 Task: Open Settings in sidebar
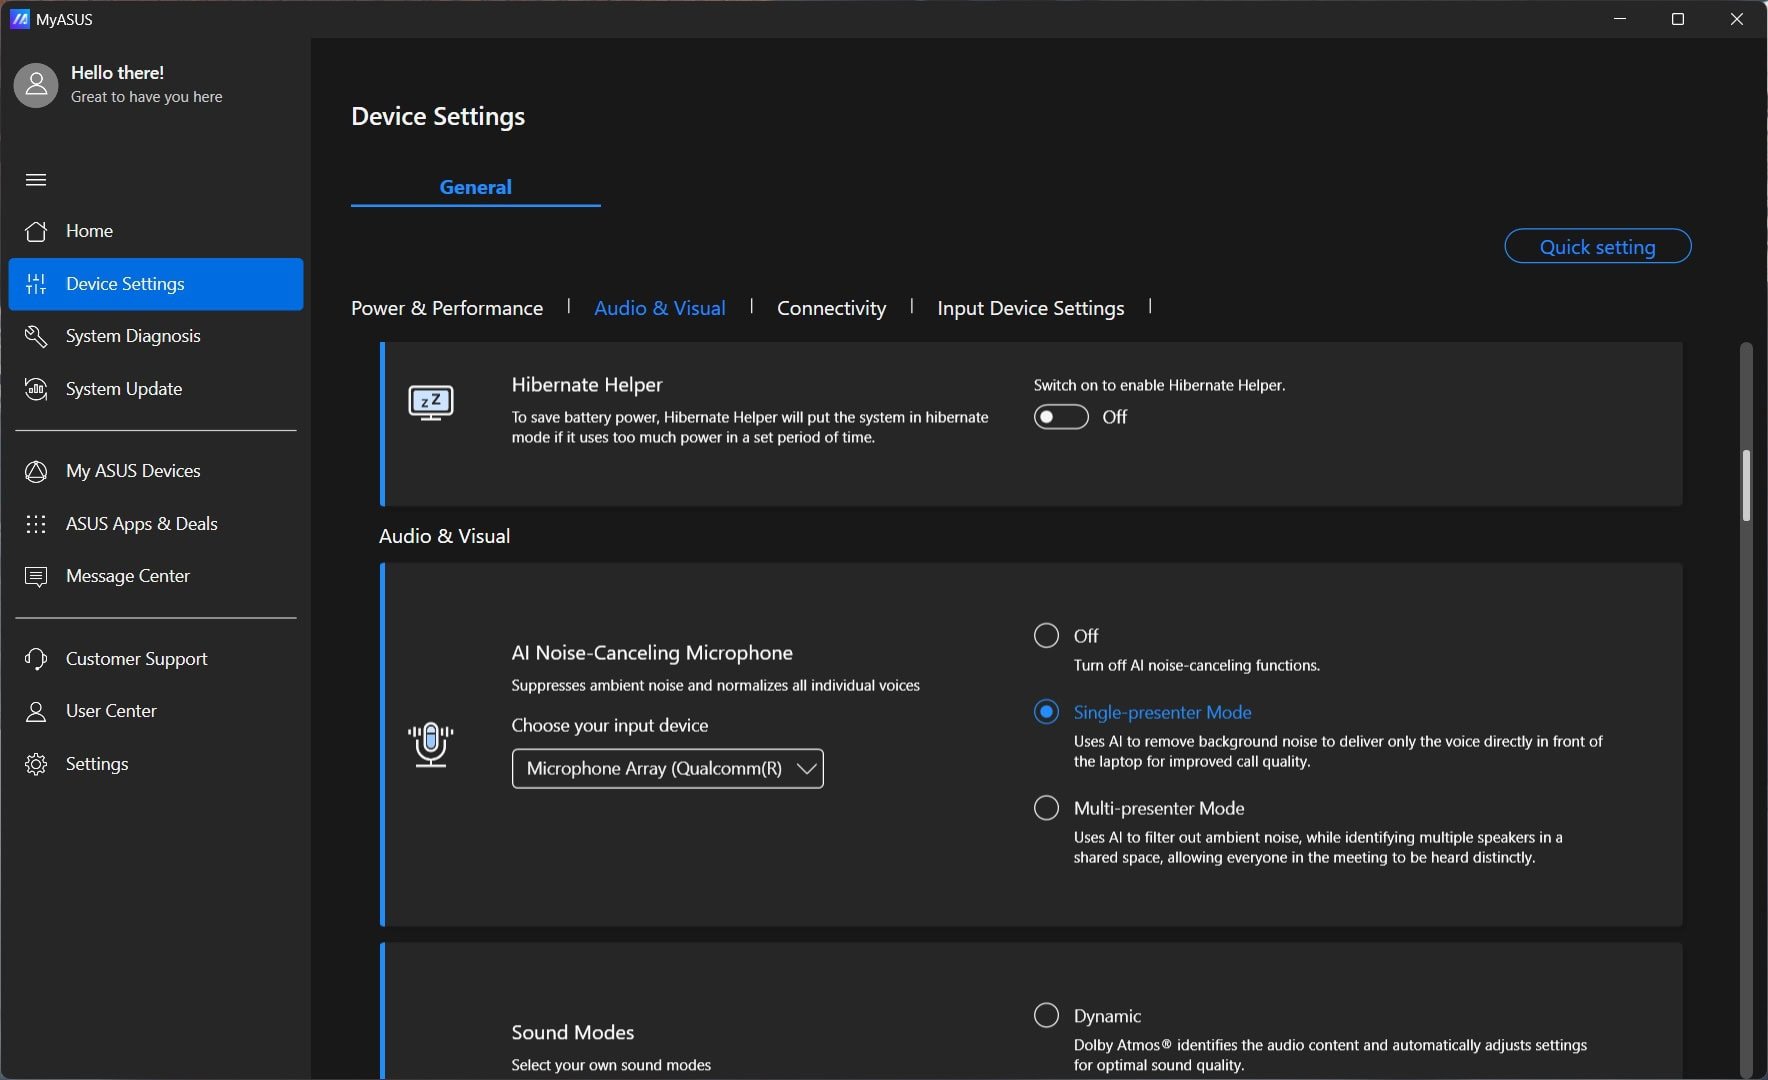(156, 764)
